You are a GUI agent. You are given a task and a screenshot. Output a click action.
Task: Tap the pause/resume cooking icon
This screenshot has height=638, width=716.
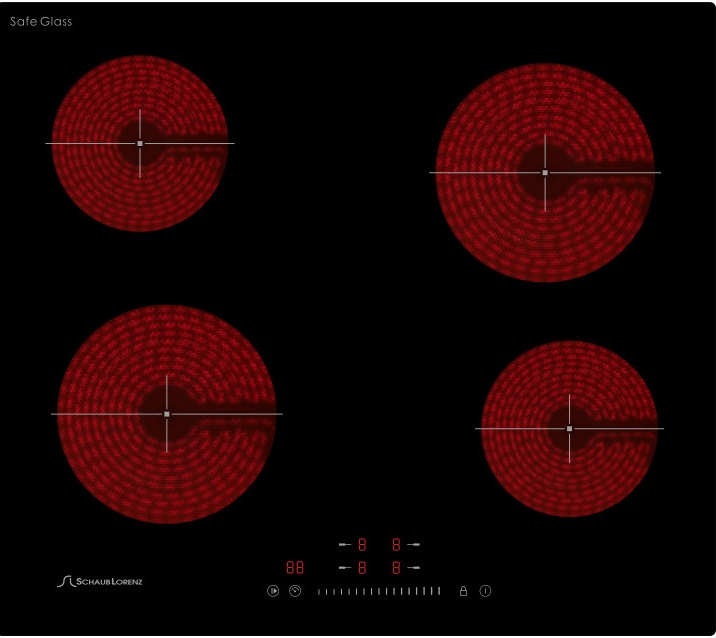point(273,591)
